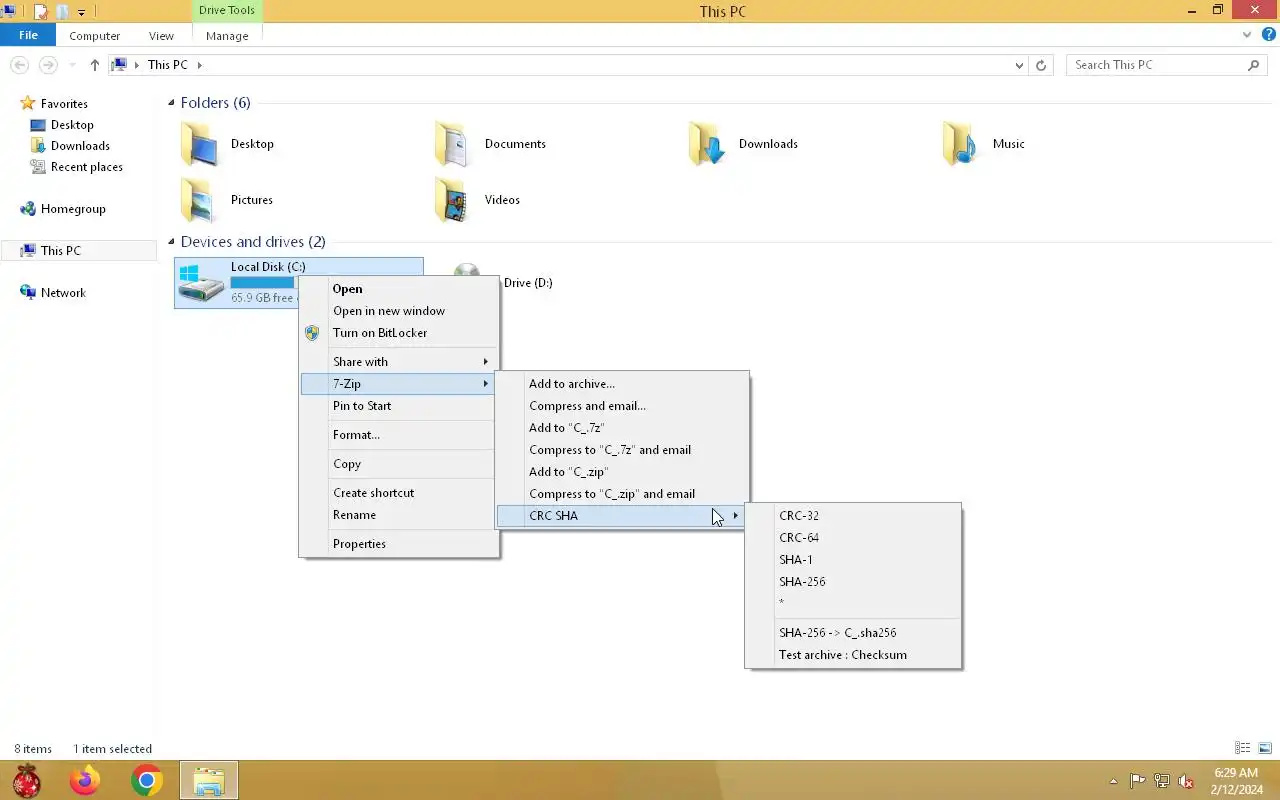Select the Local Disk (C:) drive icon
Image resolution: width=1280 pixels, height=800 pixels.
pos(200,283)
